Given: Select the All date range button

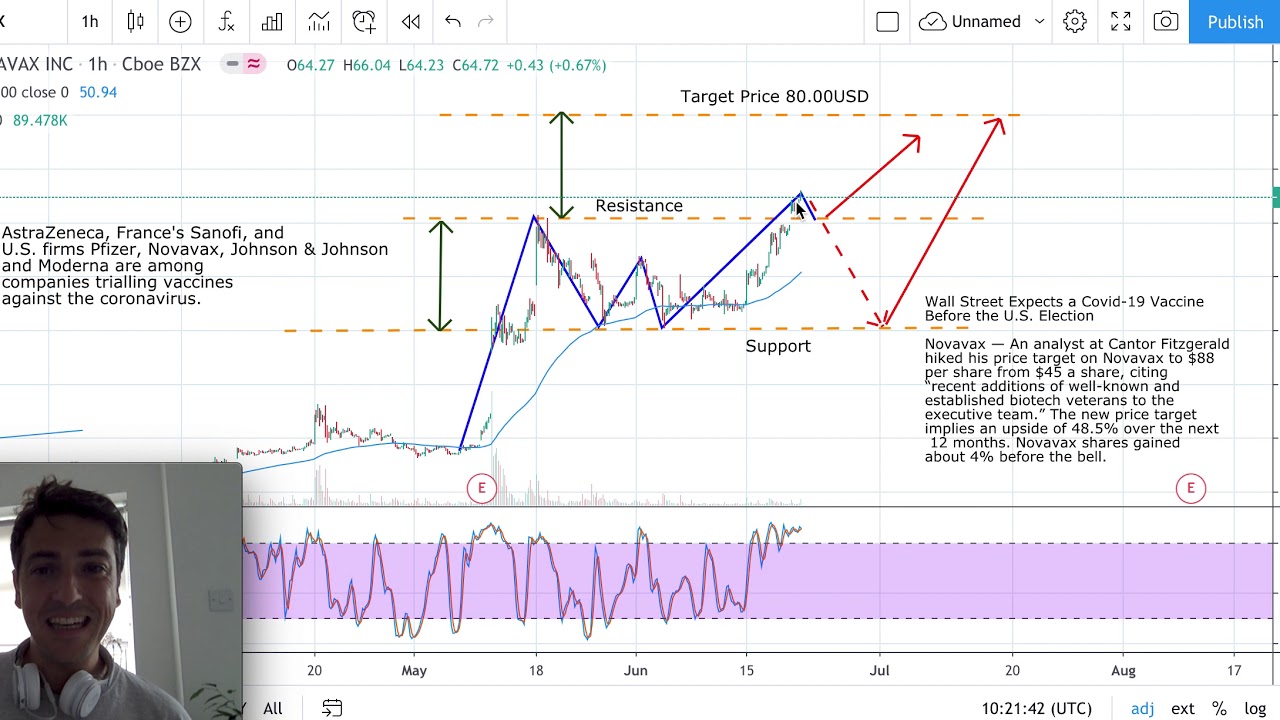Looking at the screenshot, I should pos(272,708).
